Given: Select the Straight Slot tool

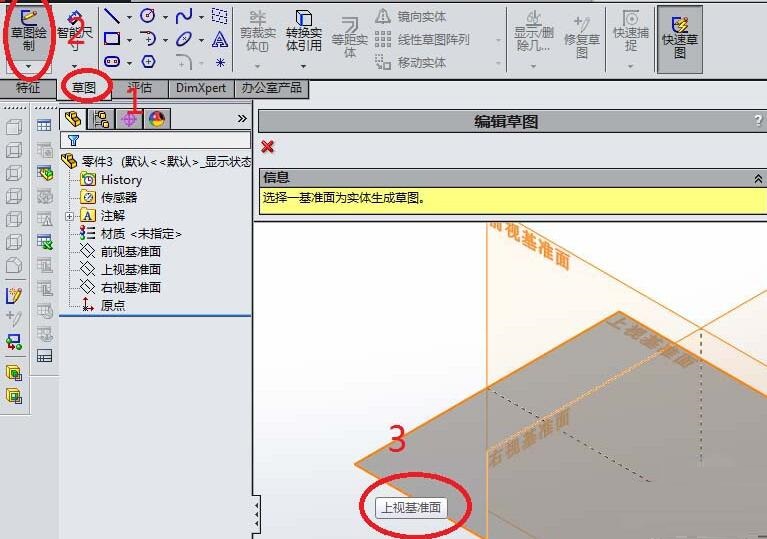Looking at the screenshot, I should click(113, 62).
